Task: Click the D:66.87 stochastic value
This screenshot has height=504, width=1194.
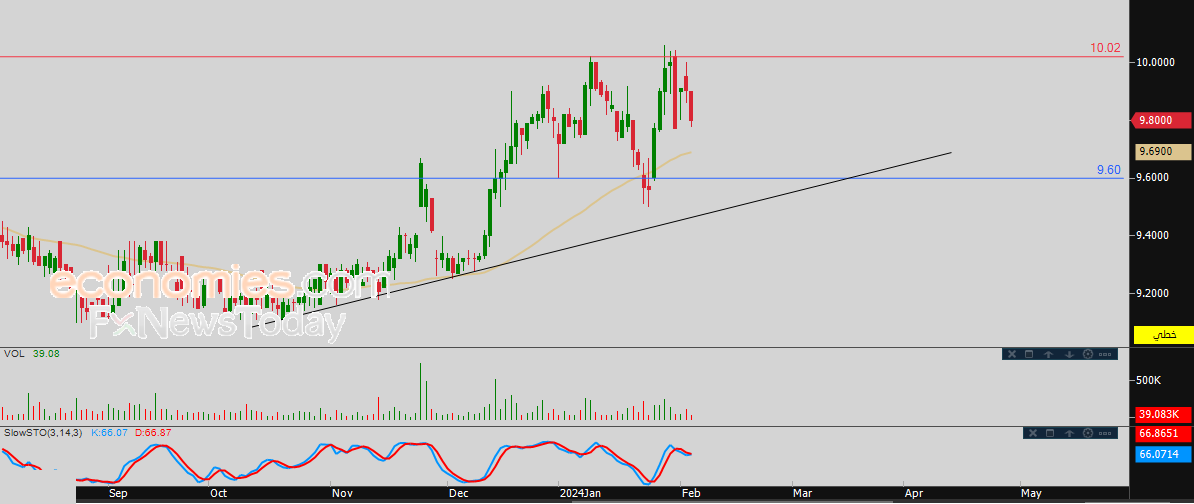Action: point(153,432)
